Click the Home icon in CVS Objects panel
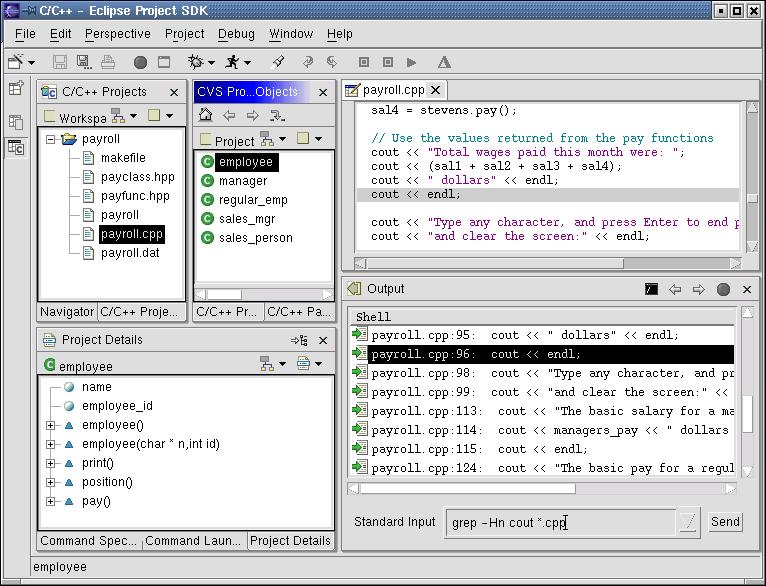Image resolution: width=766 pixels, height=586 pixels. pos(206,115)
